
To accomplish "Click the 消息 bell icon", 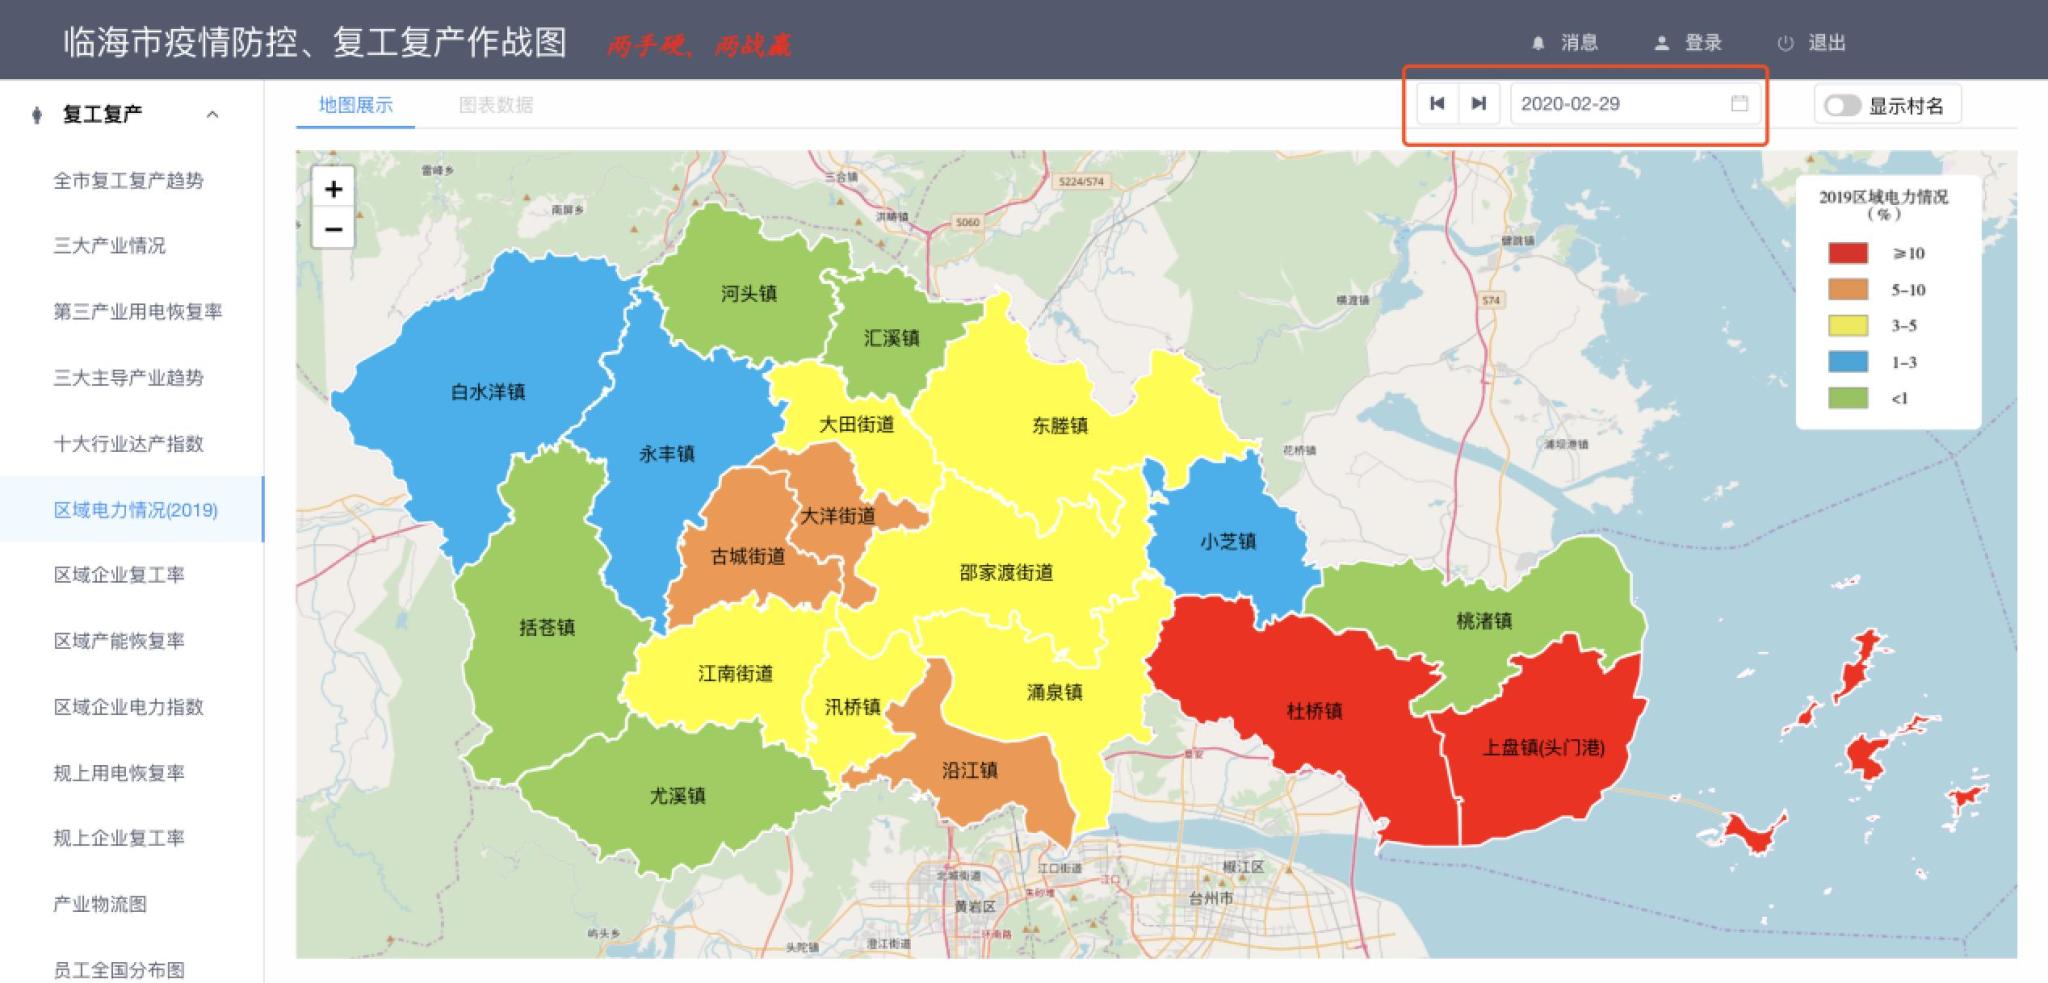I will (1538, 43).
